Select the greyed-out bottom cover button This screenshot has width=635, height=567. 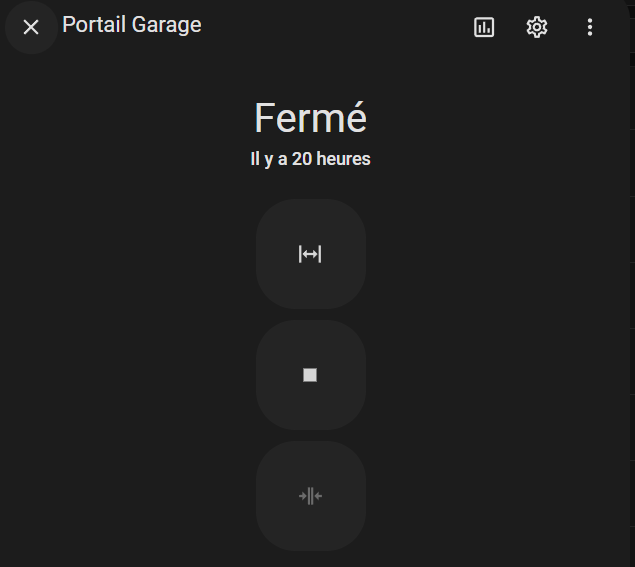(x=311, y=496)
